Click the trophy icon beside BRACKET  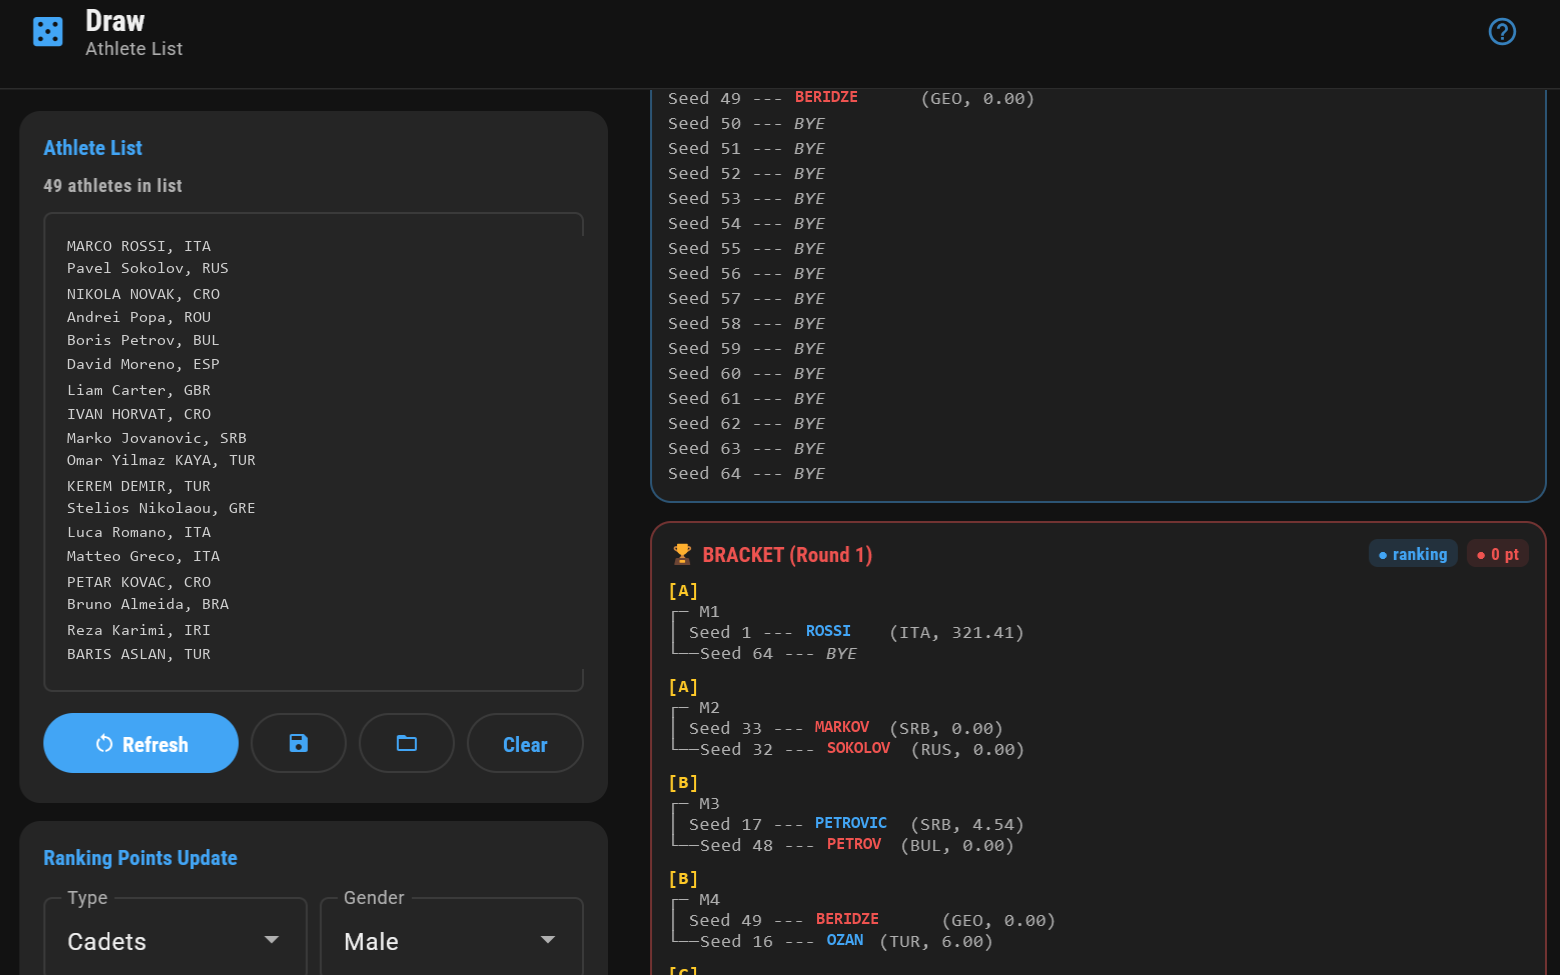[682, 554]
